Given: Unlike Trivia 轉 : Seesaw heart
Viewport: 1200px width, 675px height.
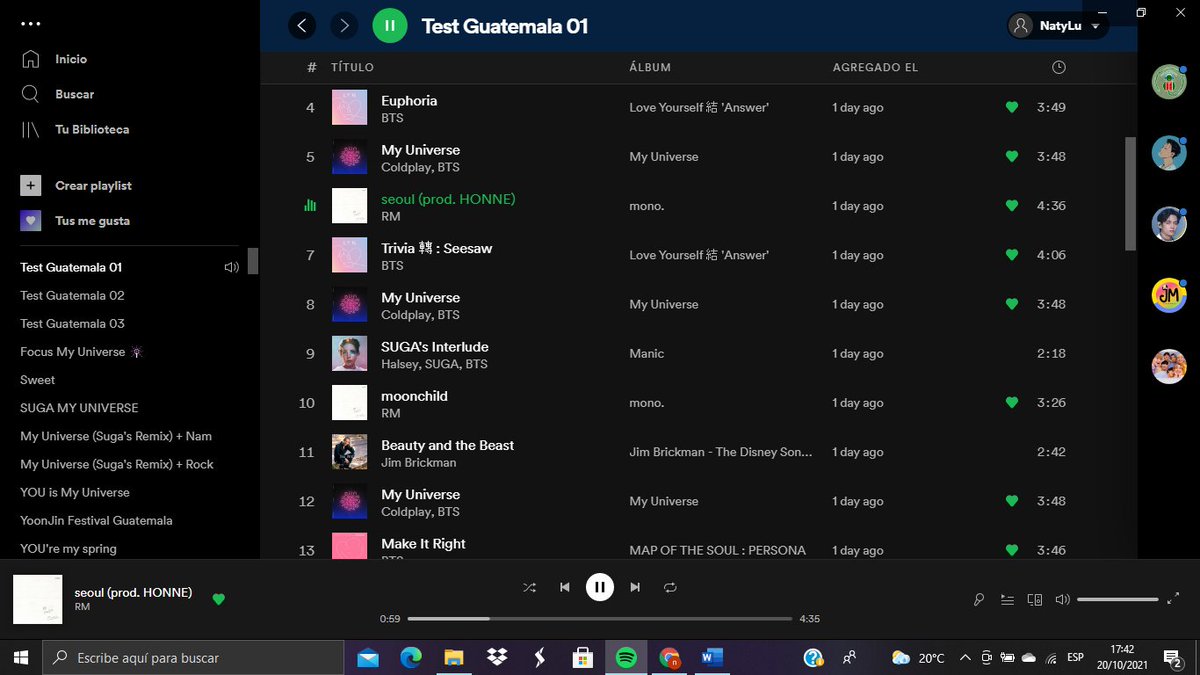Looking at the screenshot, I should click(x=1012, y=255).
